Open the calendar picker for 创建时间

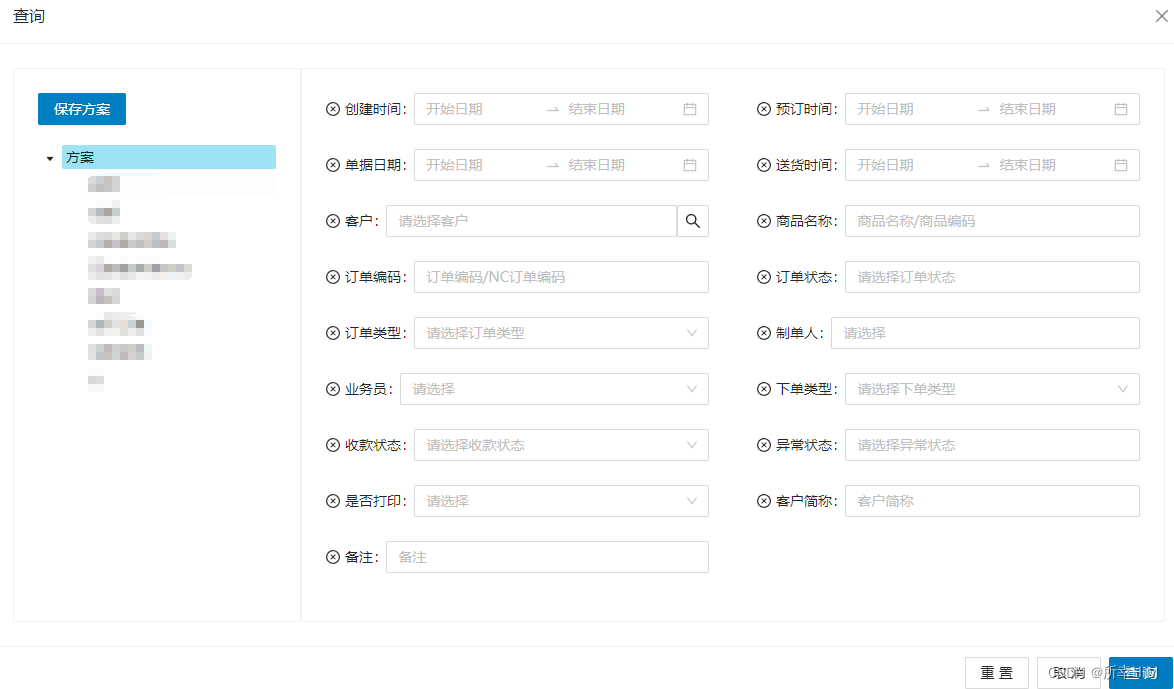(689, 108)
